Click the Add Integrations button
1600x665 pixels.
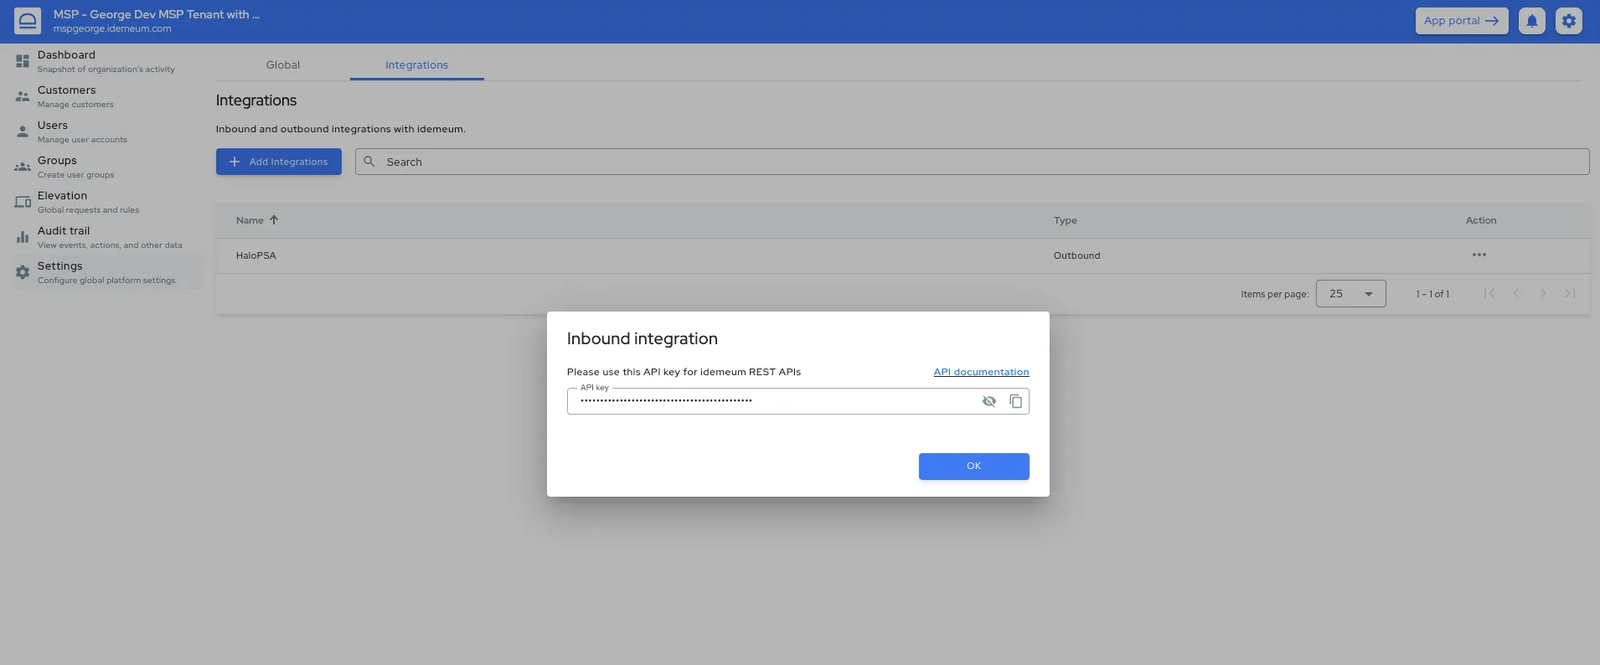click(x=279, y=162)
